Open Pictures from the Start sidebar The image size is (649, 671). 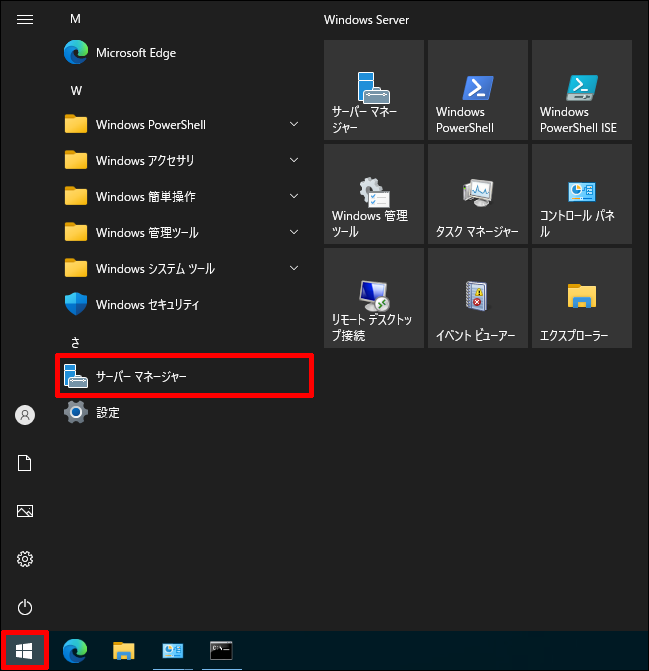(x=25, y=511)
